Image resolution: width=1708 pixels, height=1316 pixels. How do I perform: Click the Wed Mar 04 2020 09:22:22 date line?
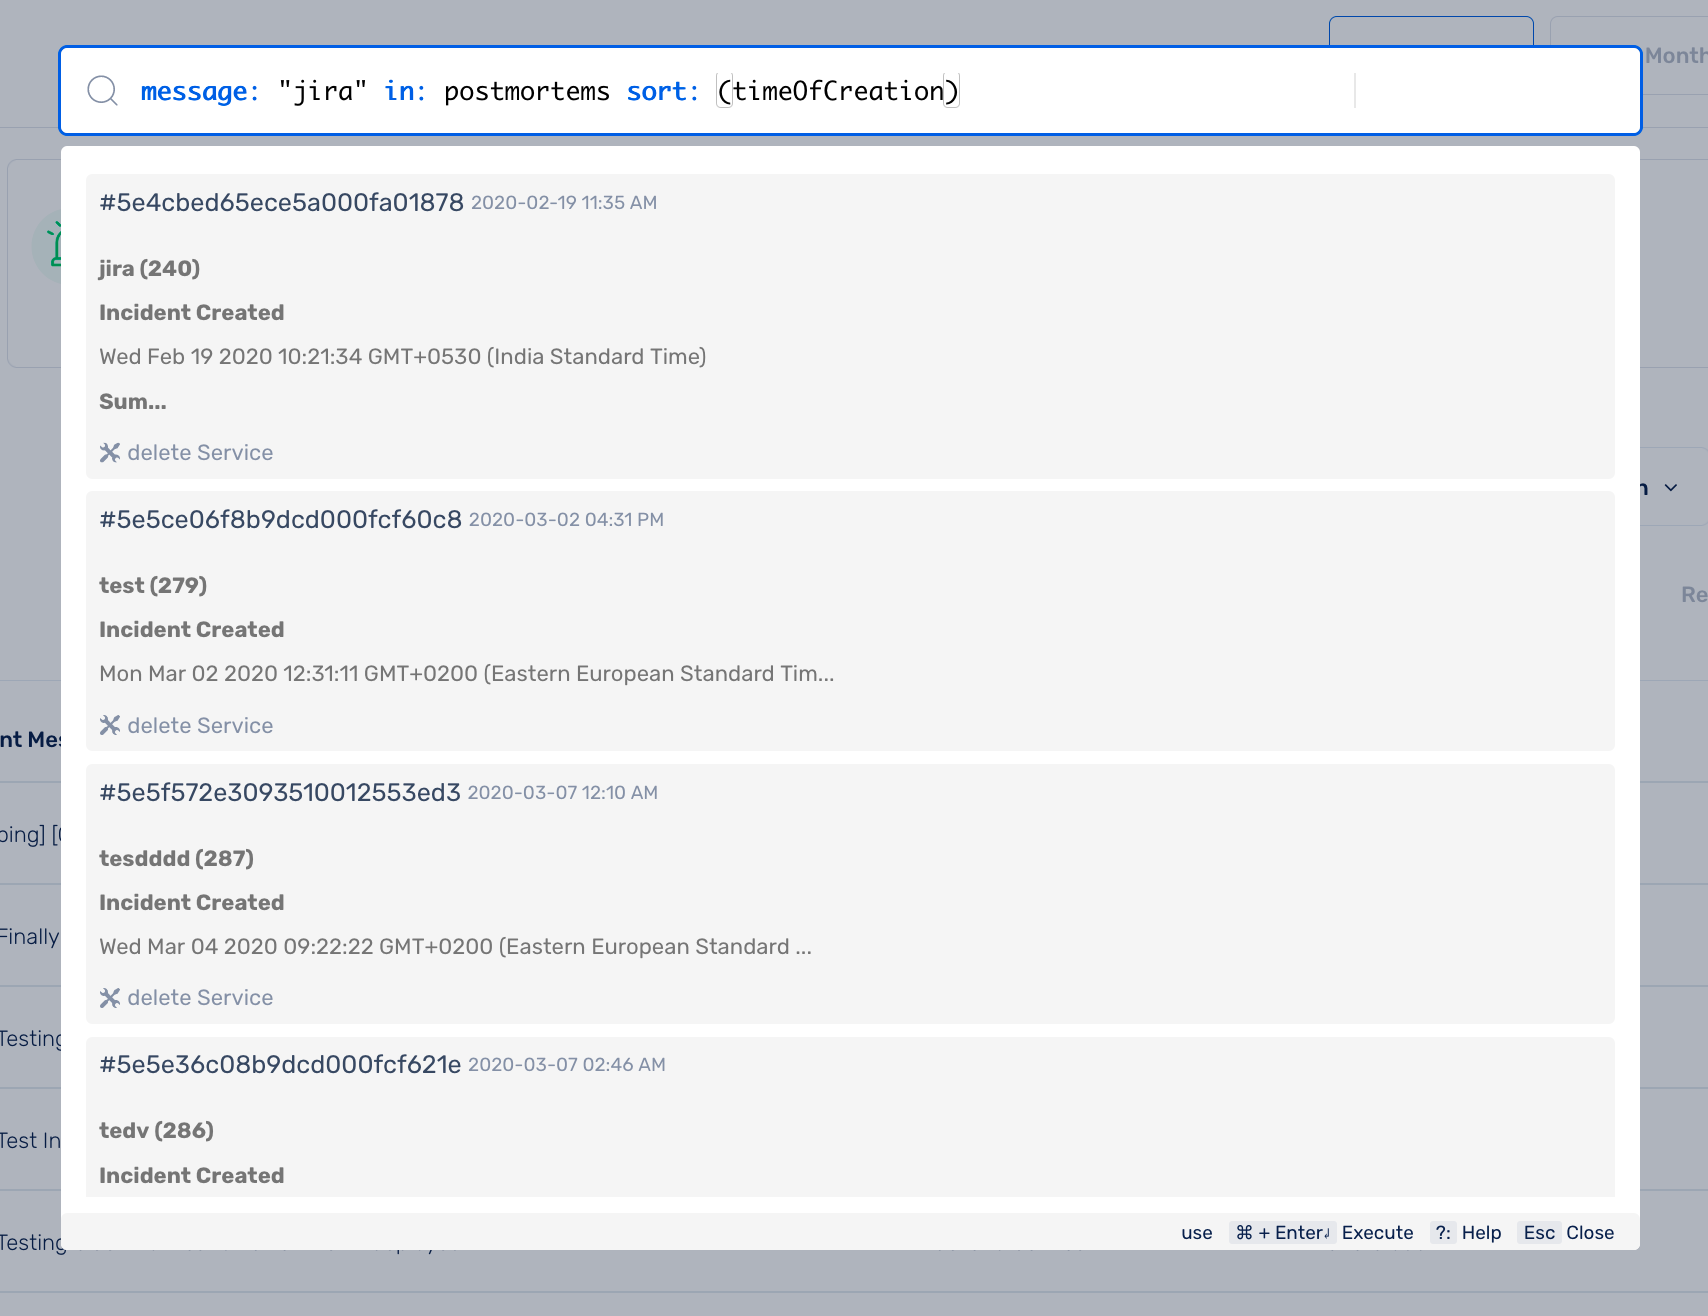coord(455,947)
